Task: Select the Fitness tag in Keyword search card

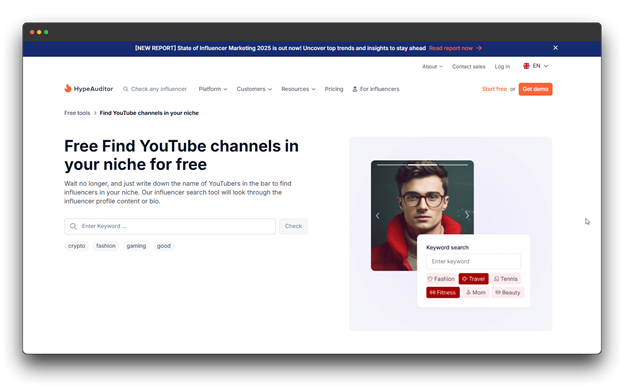Action: (443, 292)
